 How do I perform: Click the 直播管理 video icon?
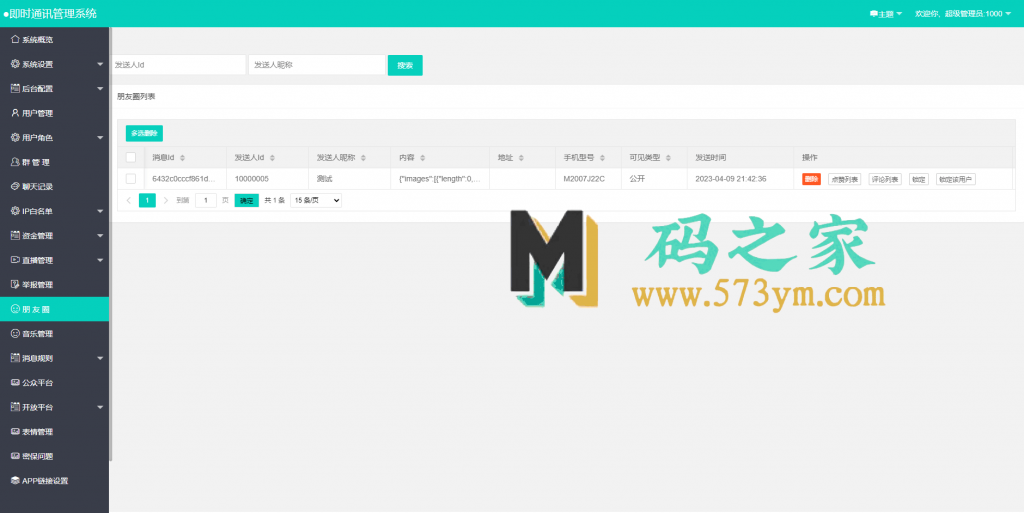[x=15, y=260]
